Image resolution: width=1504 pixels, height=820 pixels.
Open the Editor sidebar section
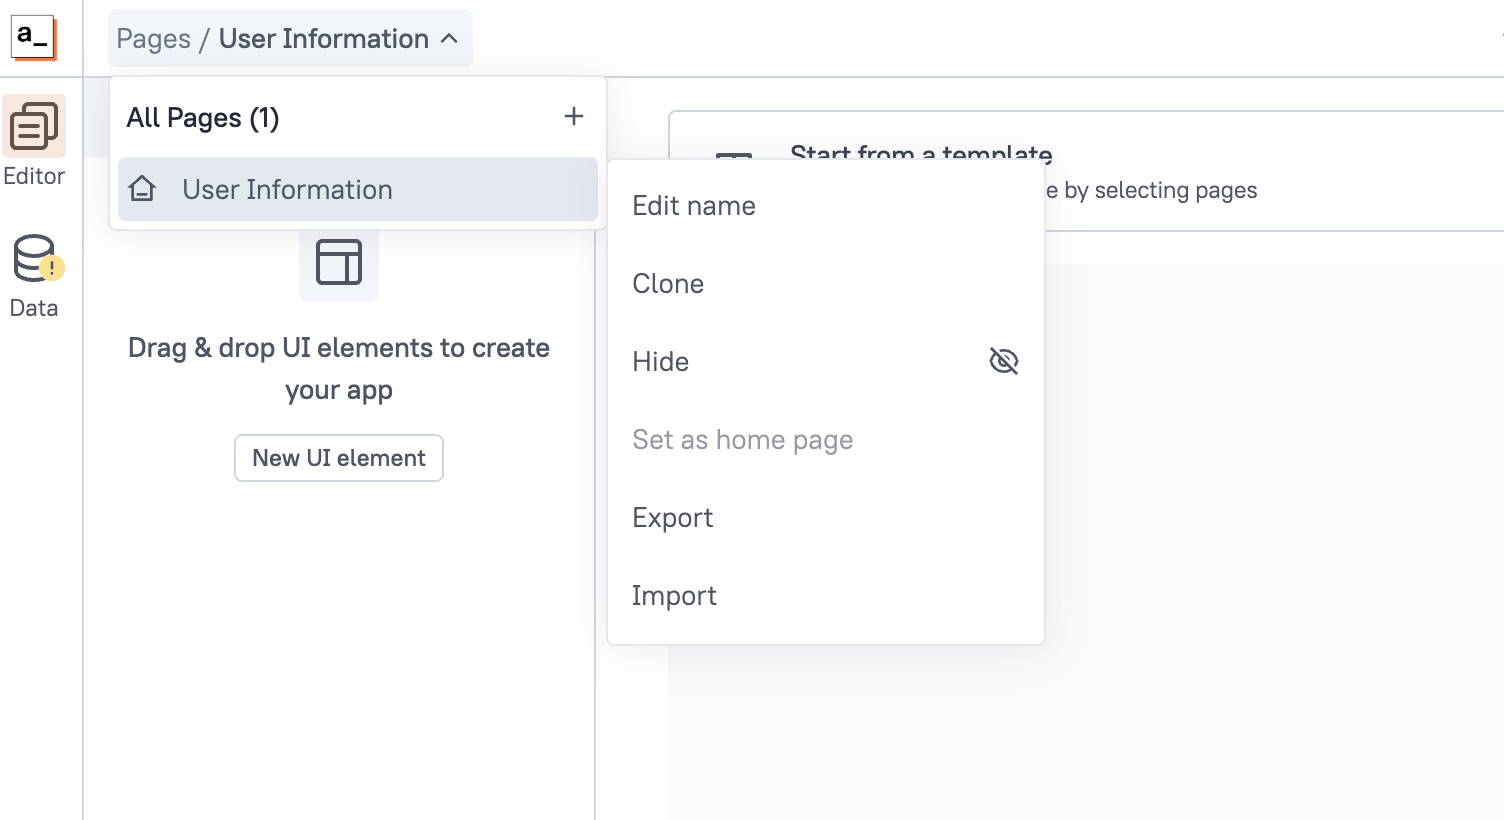tap(34, 142)
